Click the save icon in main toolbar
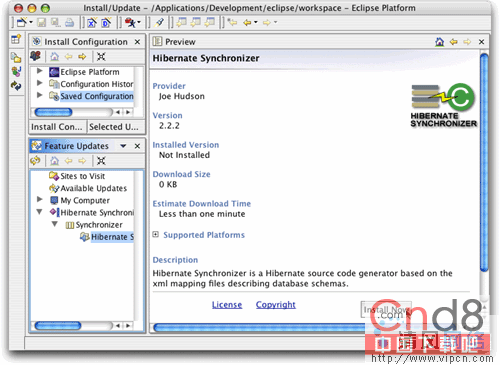The height and width of the screenshot is (365, 500). [41, 22]
